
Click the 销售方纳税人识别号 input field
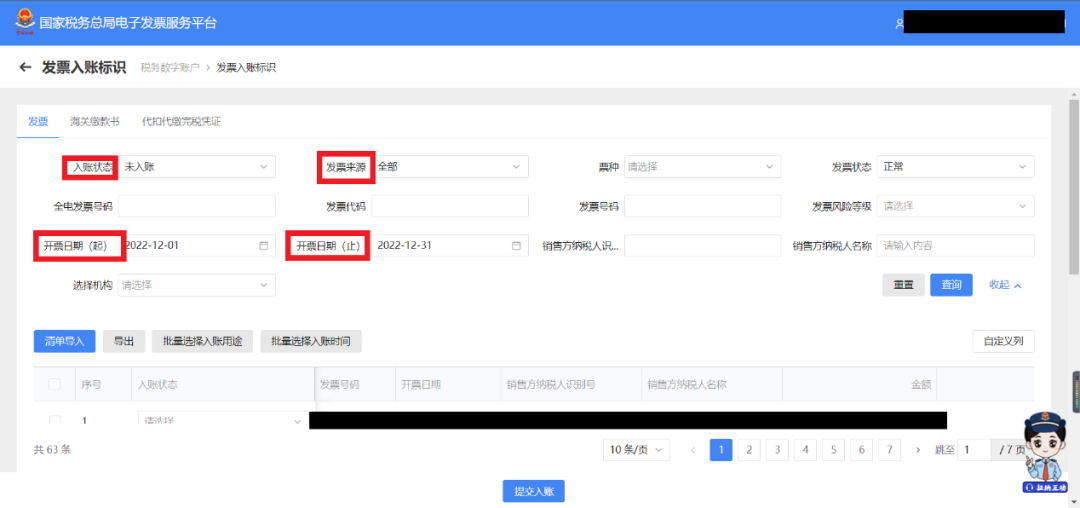703,245
